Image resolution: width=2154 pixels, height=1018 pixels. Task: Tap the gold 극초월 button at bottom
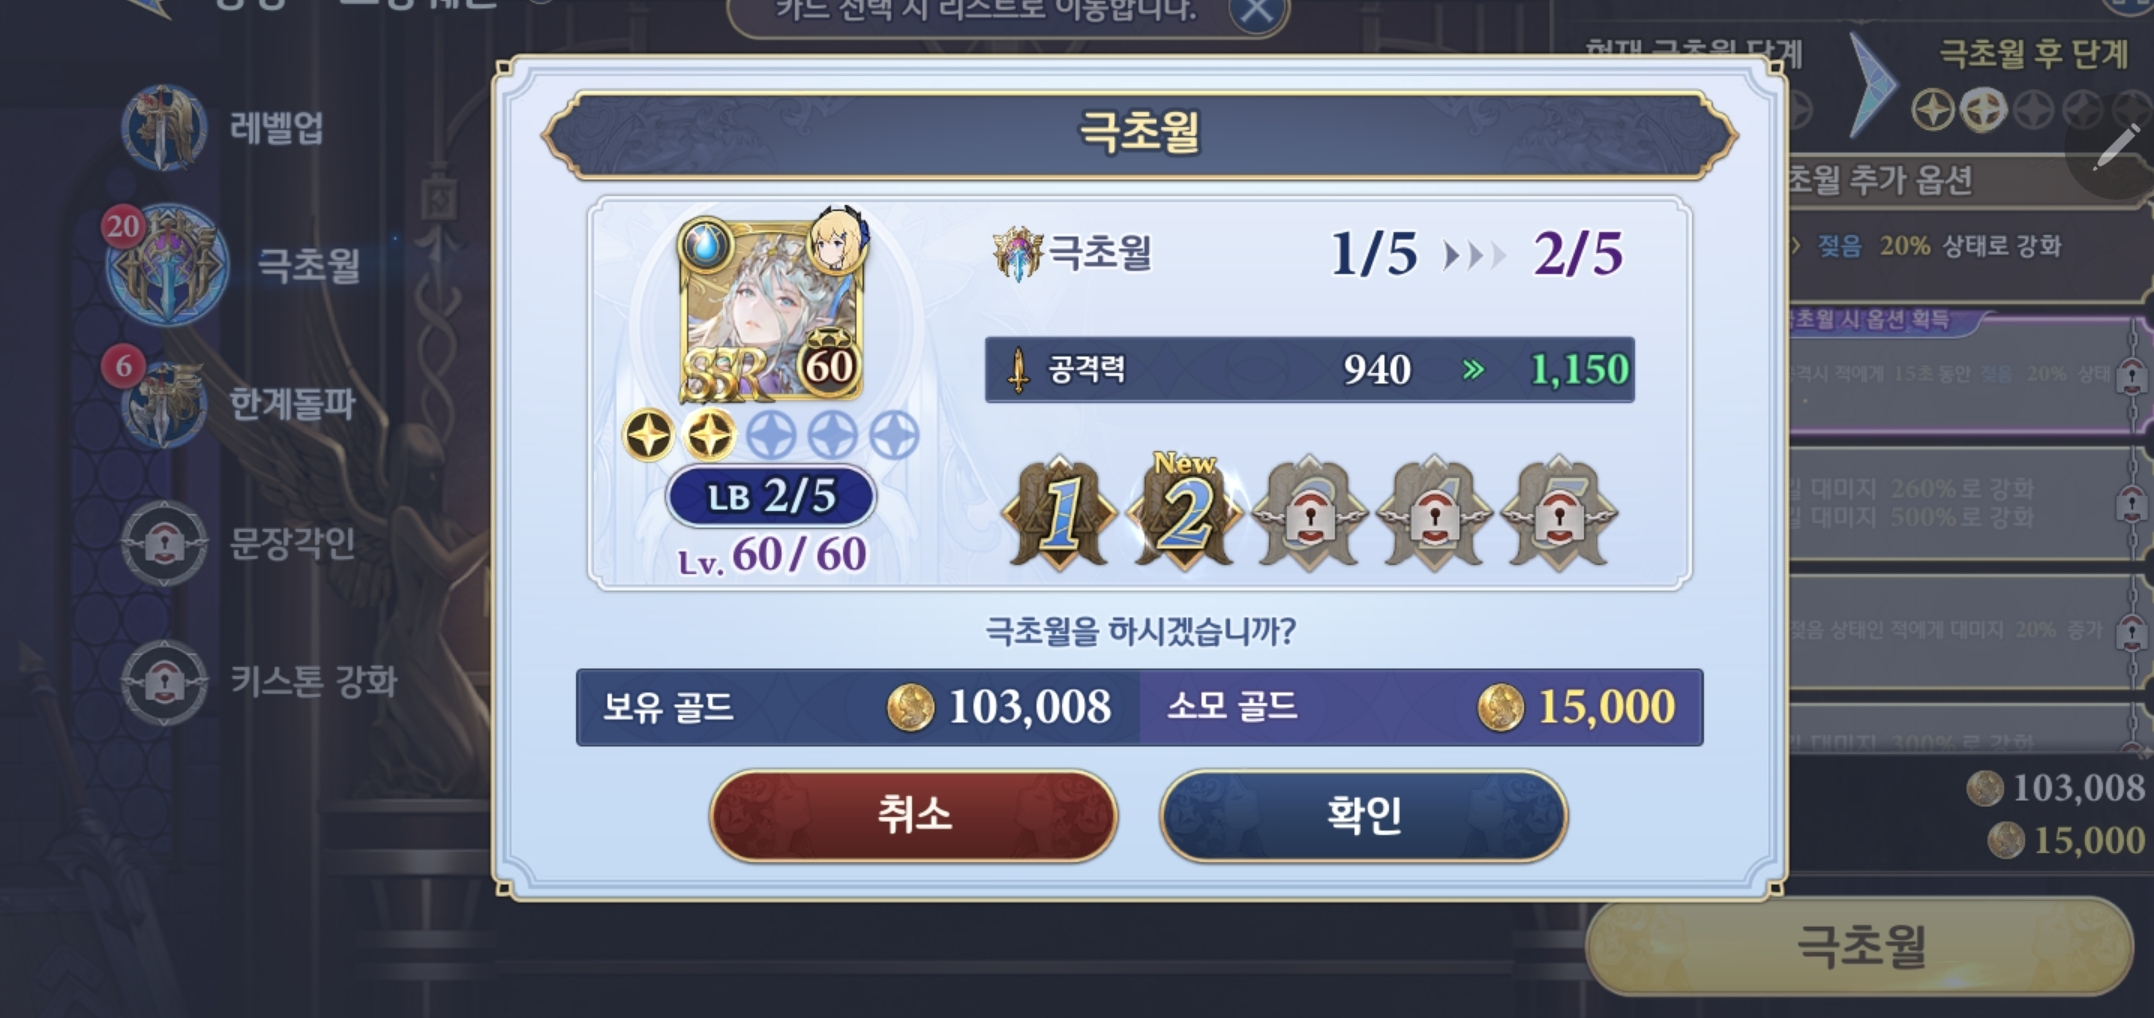pos(1860,945)
